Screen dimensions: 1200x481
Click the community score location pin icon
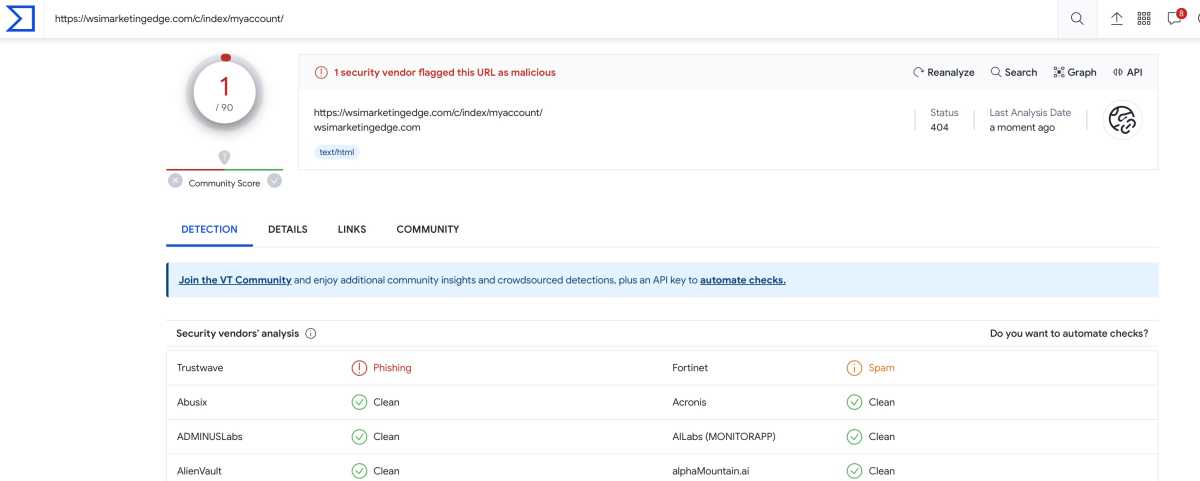tap(224, 157)
